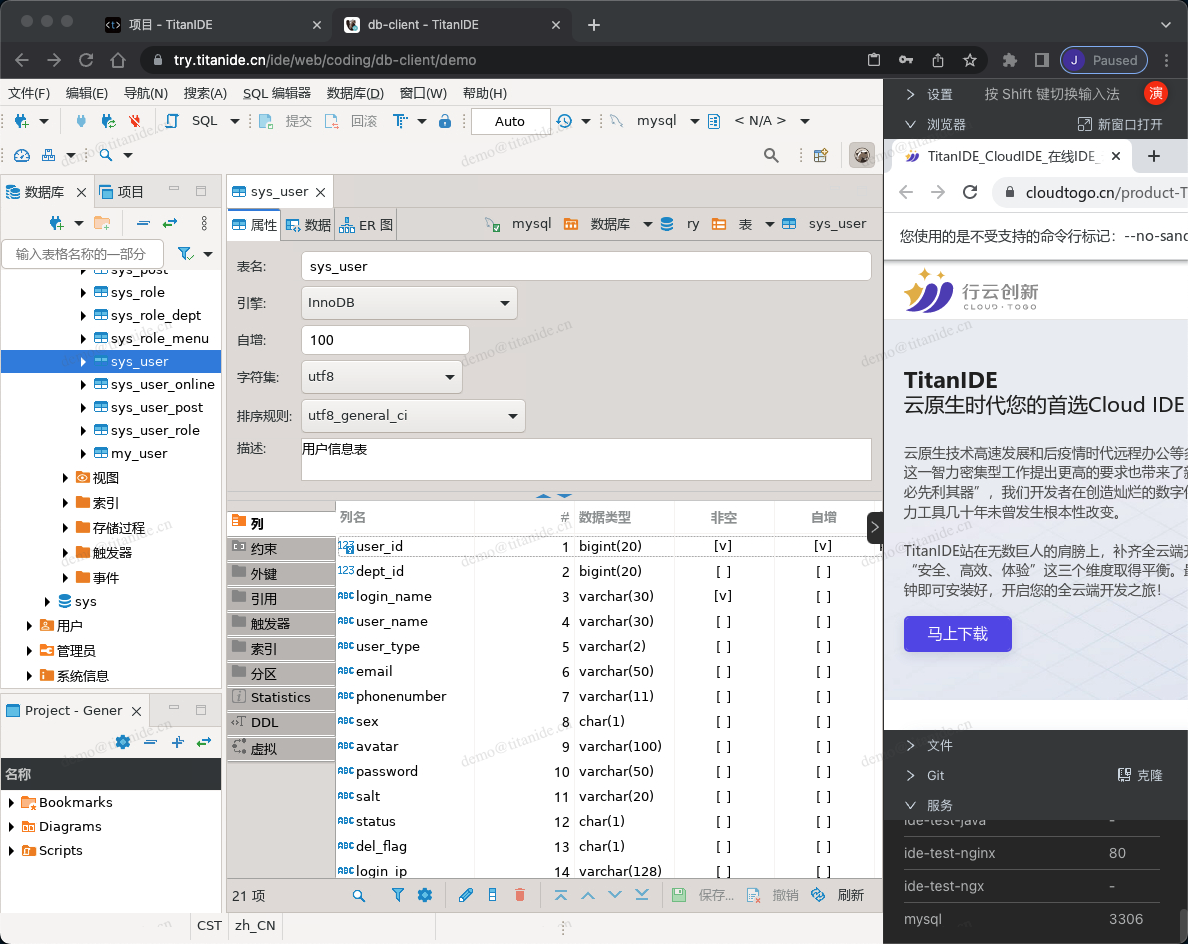Screen dimensions: 1188x944
Task: Toggle auto-increment checkbox for user_id row
Action: pyautogui.click(x=823, y=547)
